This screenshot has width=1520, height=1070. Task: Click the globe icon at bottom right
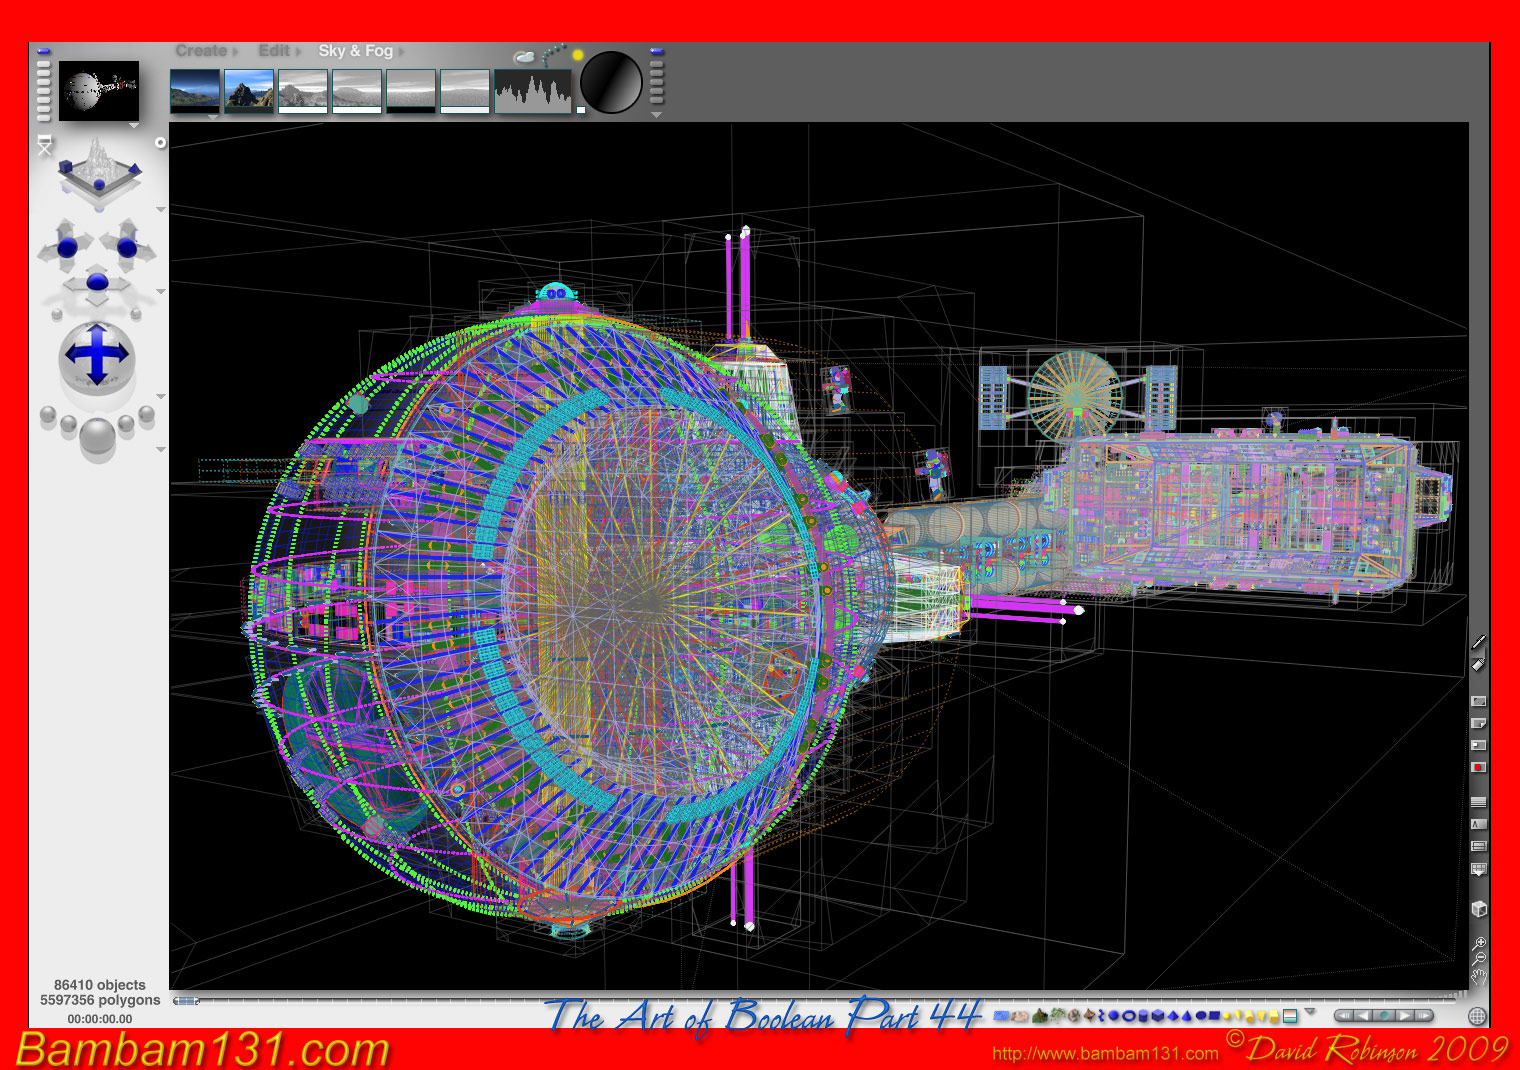coord(1477,1016)
